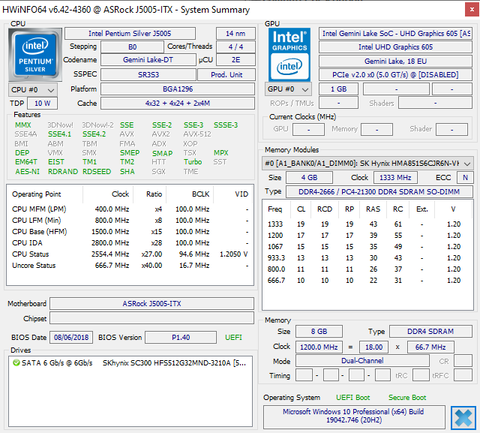
Task: Click the BIOS Date field
Action: [x=71, y=337]
